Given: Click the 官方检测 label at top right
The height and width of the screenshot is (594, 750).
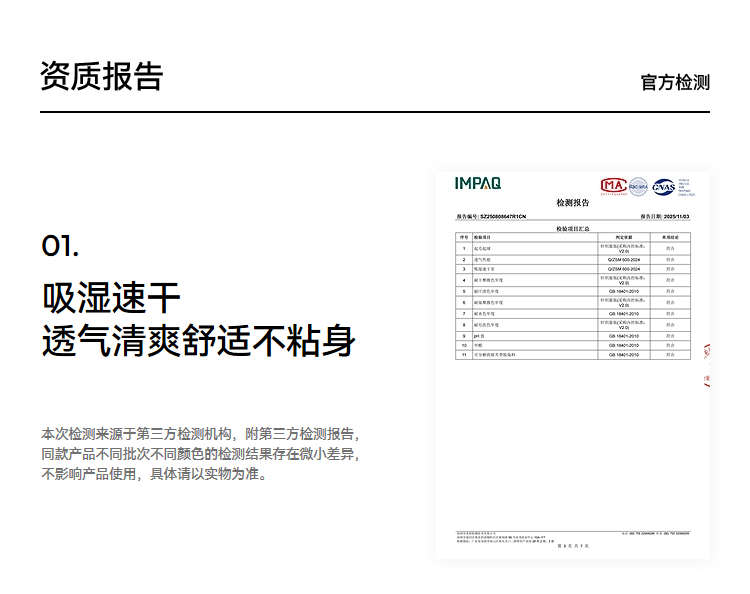Looking at the screenshot, I should point(675,82).
